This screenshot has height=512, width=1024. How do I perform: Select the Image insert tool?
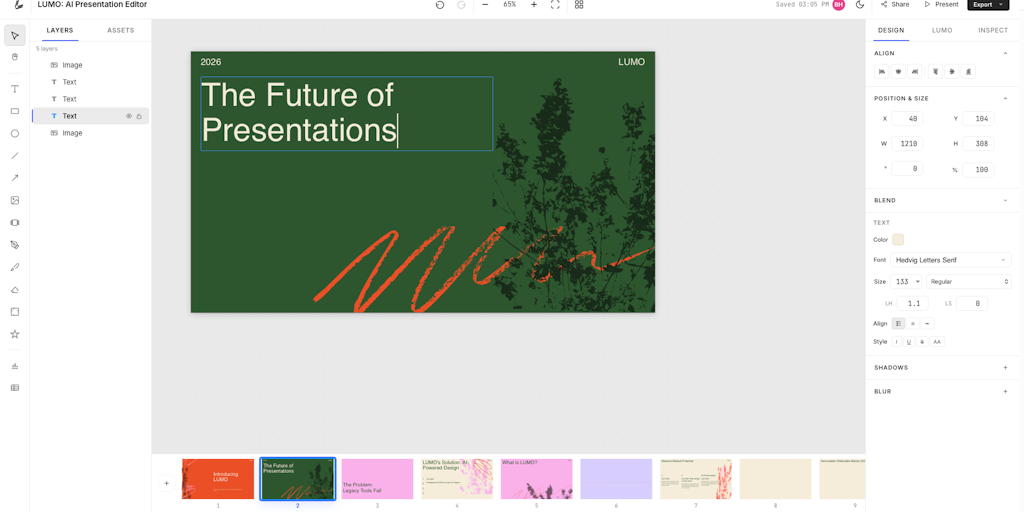pyautogui.click(x=15, y=200)
